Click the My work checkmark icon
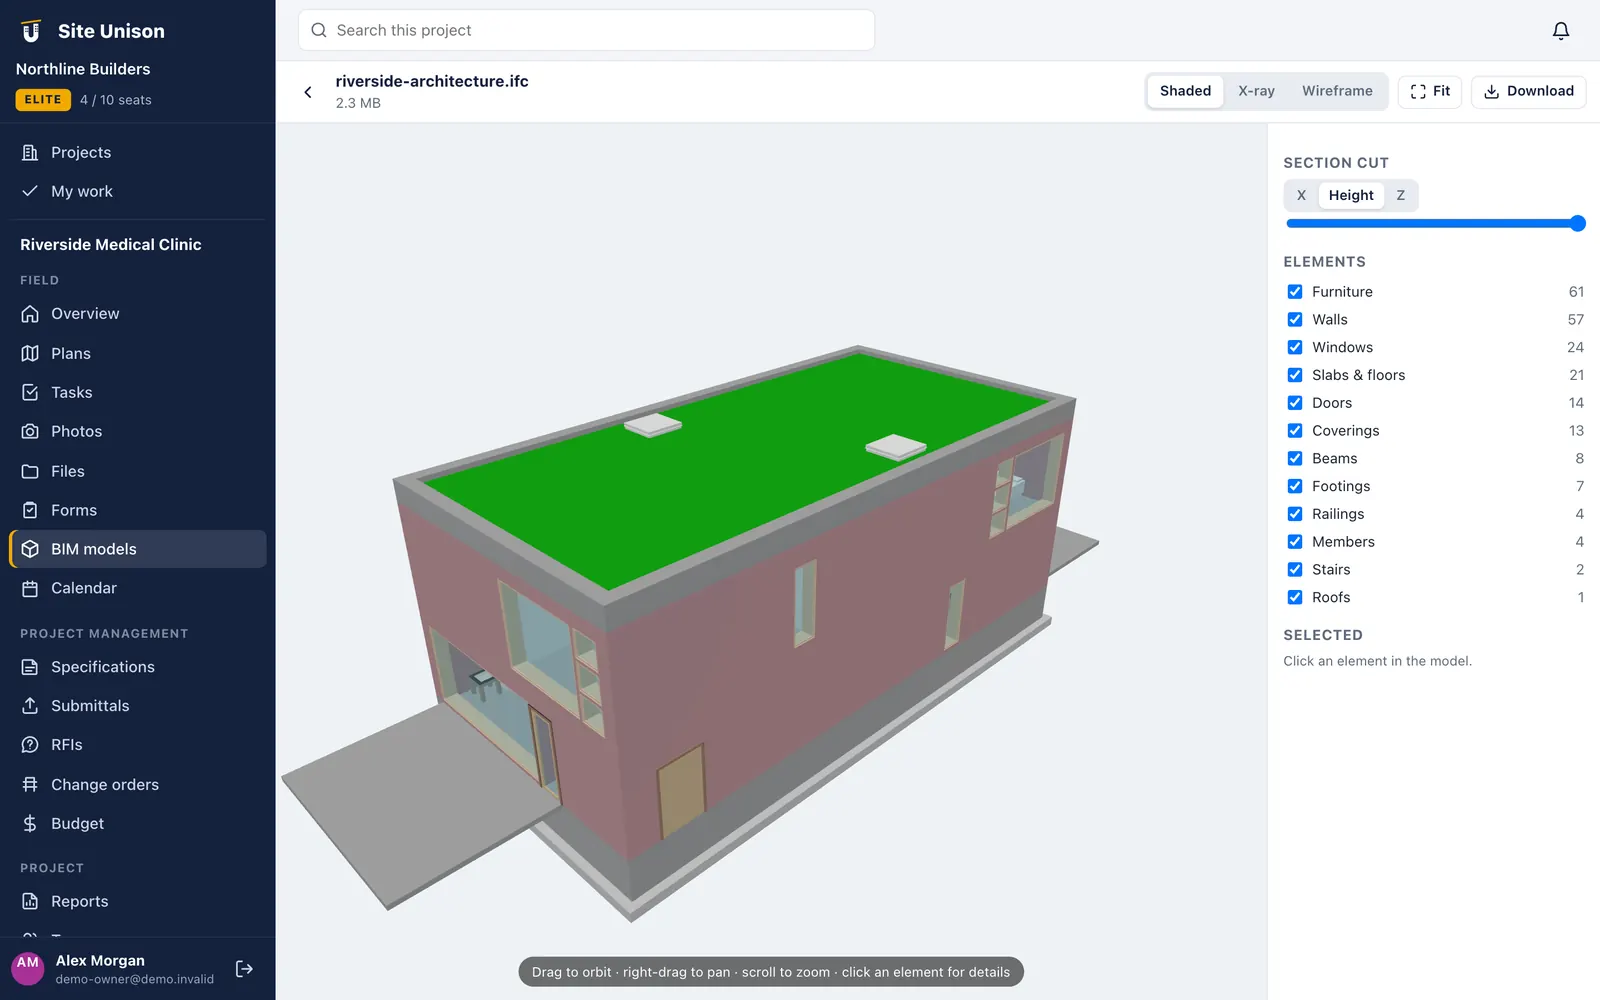 coord(30,191)
